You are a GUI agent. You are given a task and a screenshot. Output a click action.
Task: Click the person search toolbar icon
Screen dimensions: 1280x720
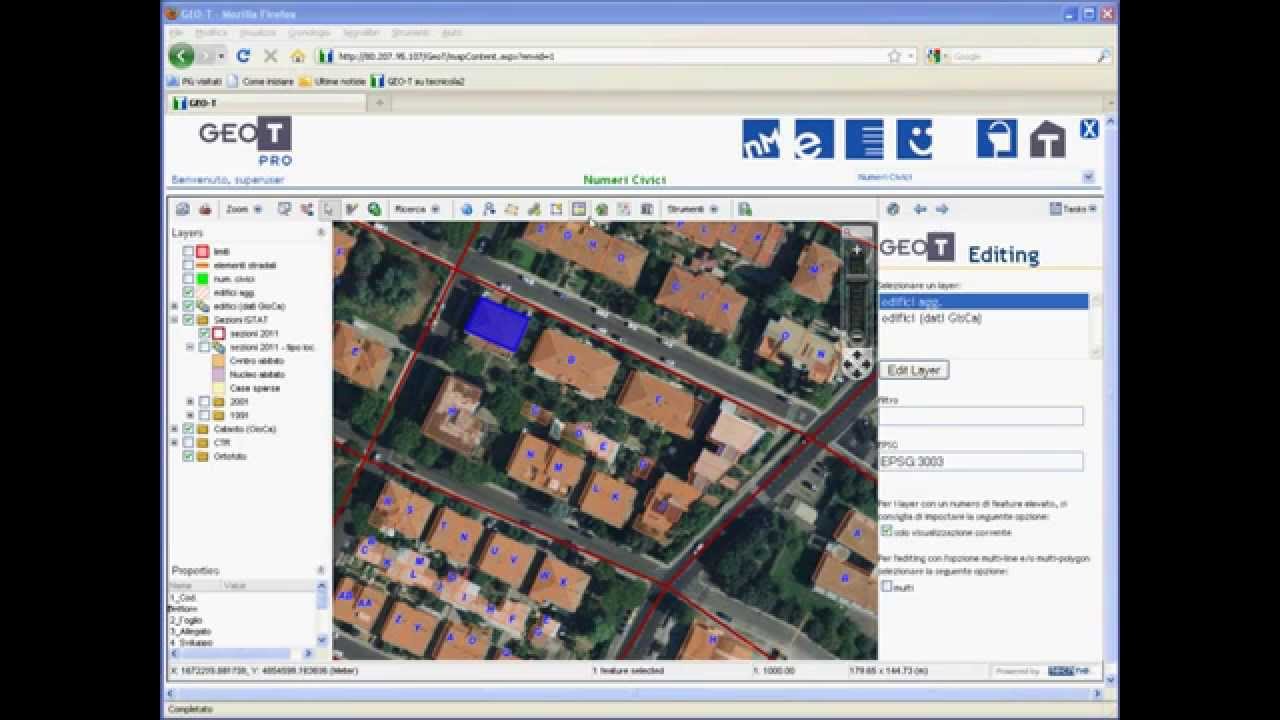tap(489, 209)
